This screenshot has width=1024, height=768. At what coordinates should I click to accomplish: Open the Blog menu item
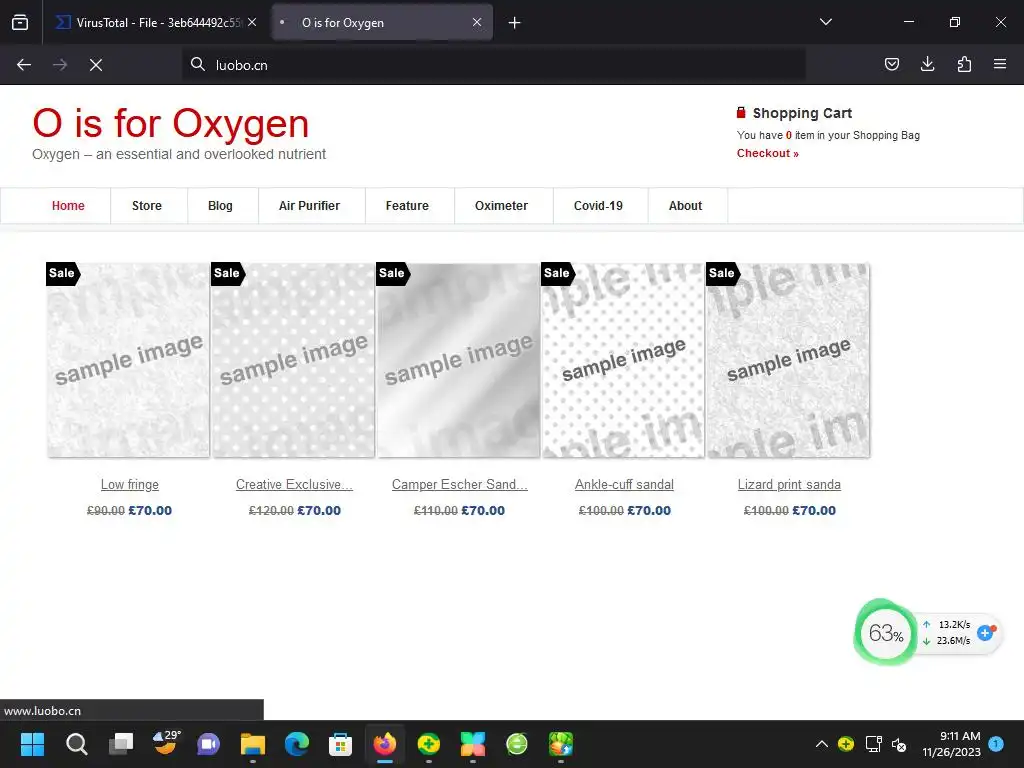(x=220, y=206)
